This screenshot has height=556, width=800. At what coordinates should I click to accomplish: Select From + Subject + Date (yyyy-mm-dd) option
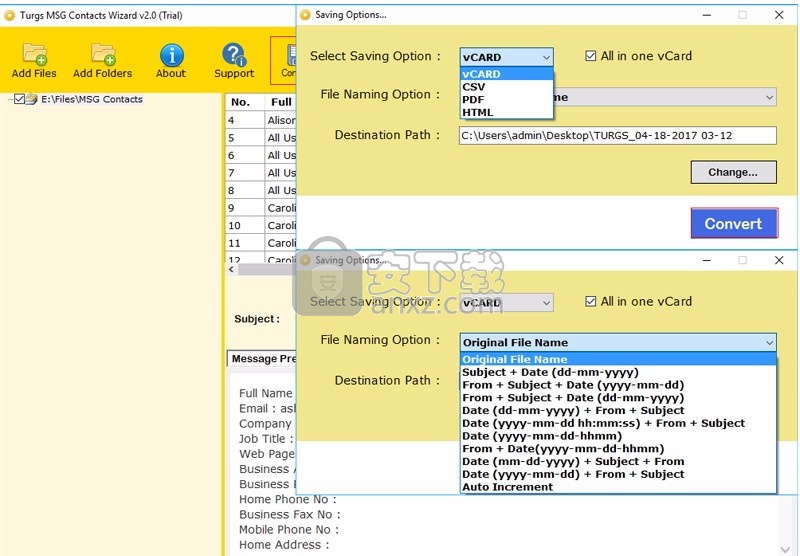pos(618,385)
